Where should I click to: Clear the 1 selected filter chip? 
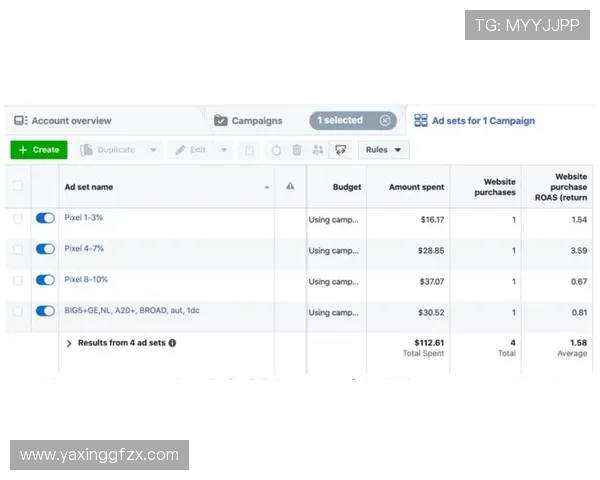pyautogui.click(x=385, y=120)
